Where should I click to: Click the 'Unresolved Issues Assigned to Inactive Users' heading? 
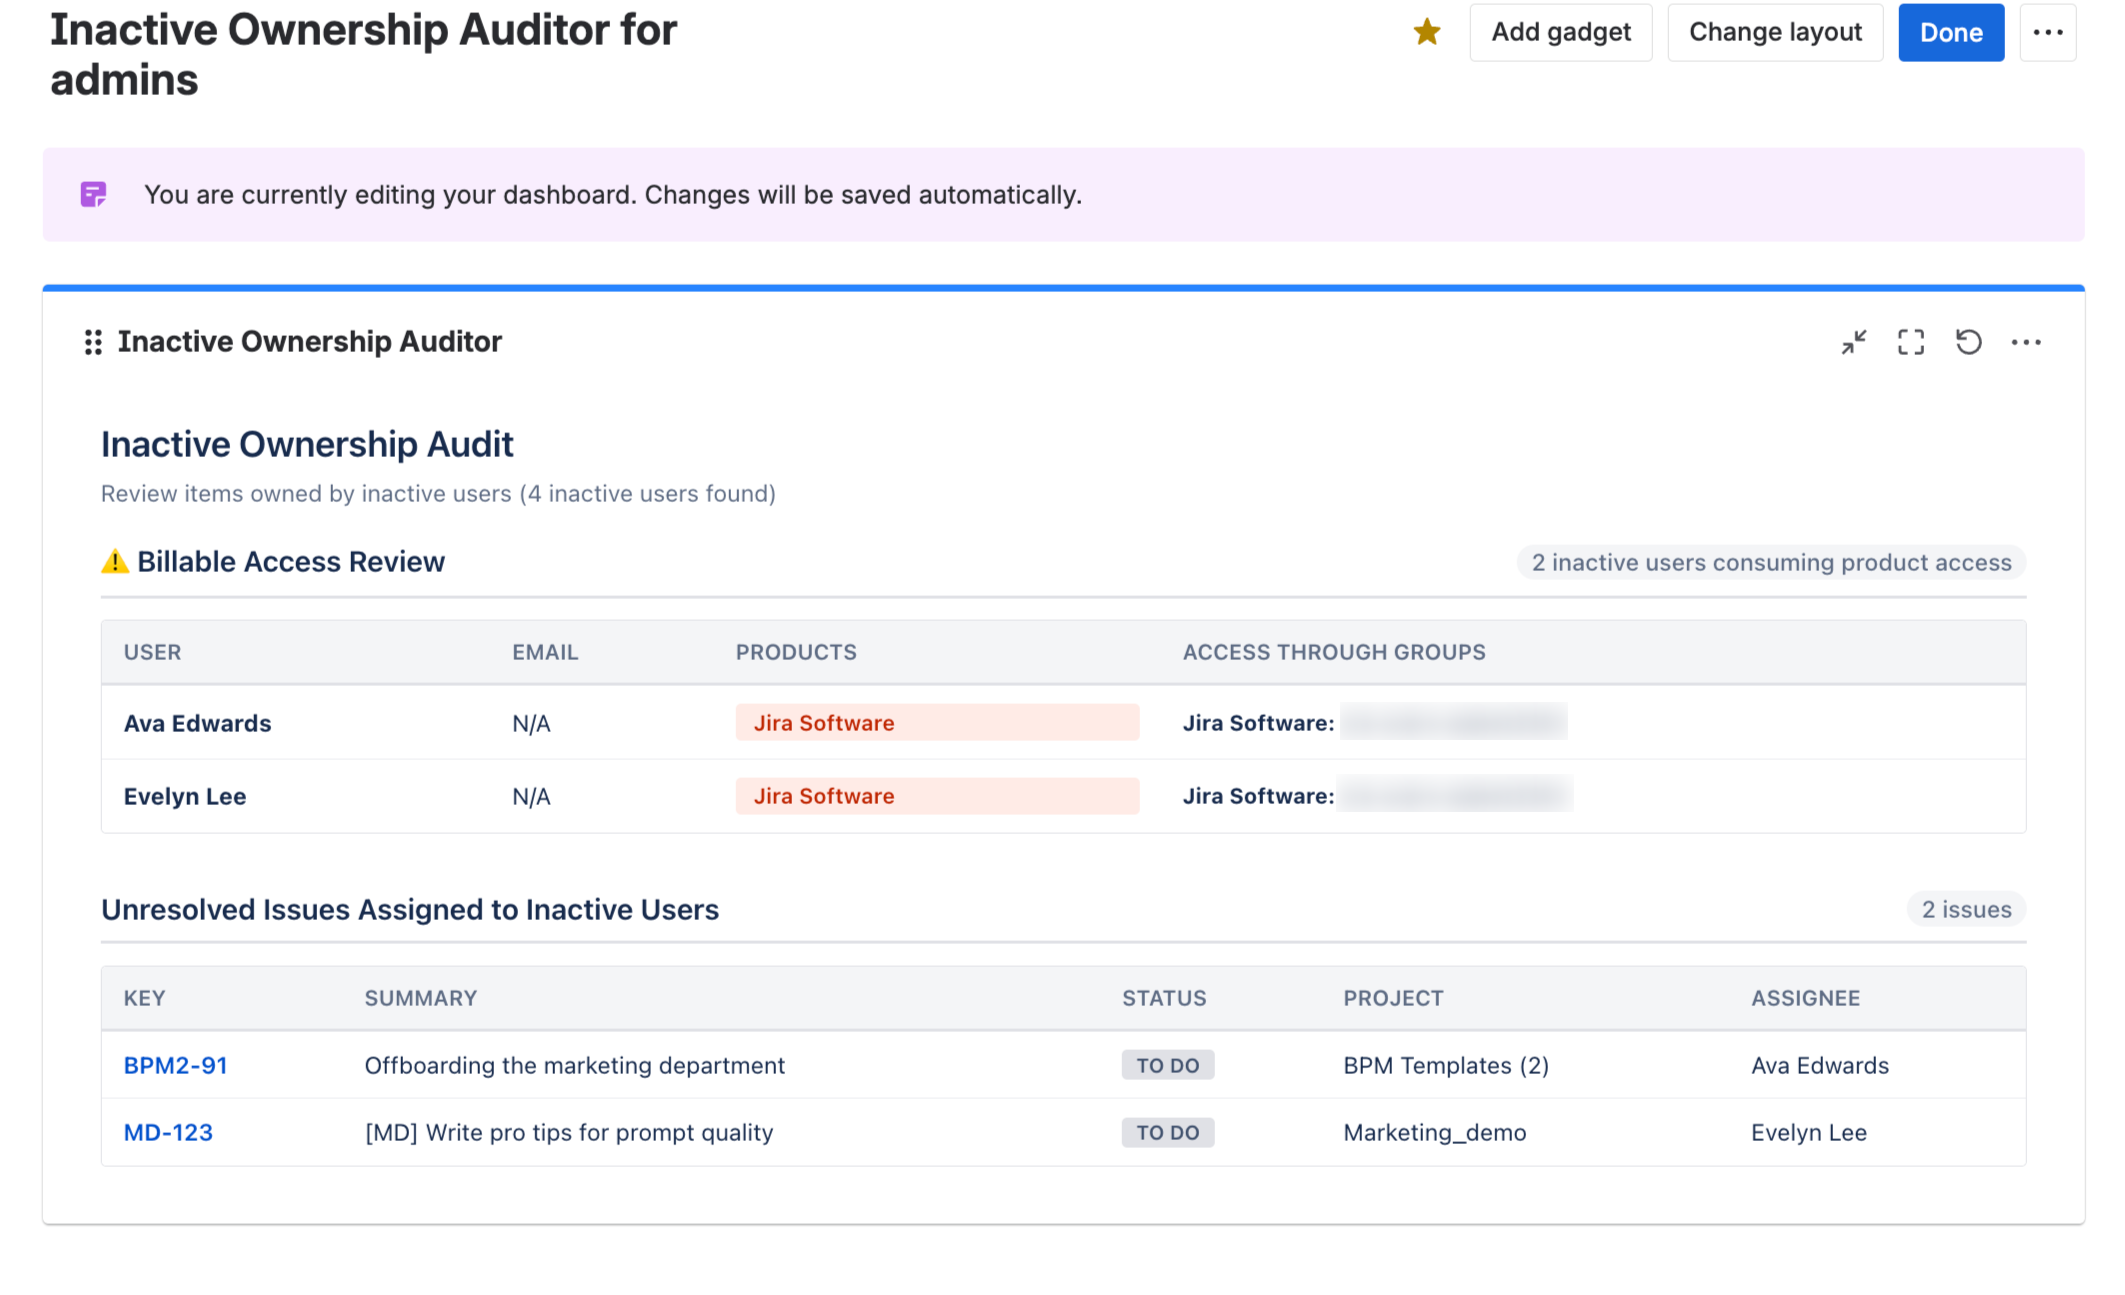pyautogui.click(x=410, y=909)
